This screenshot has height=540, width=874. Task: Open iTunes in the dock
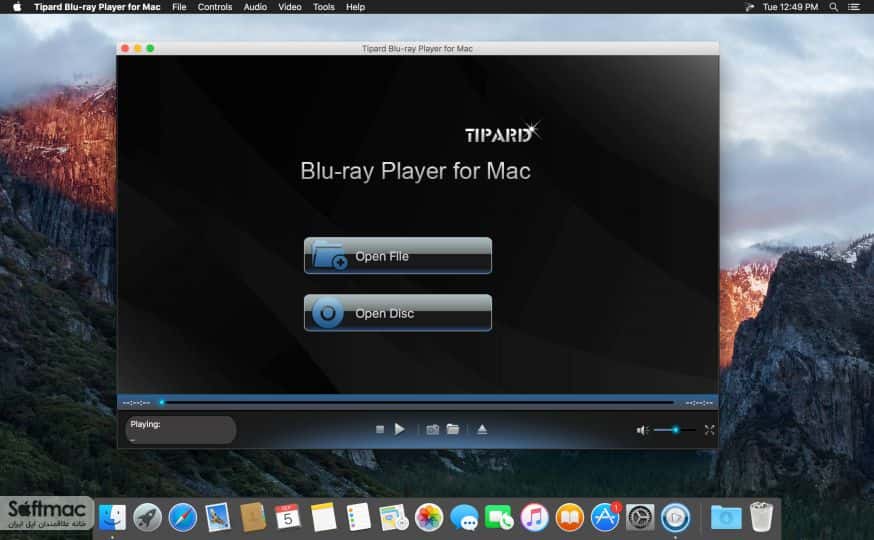point(534,518)
